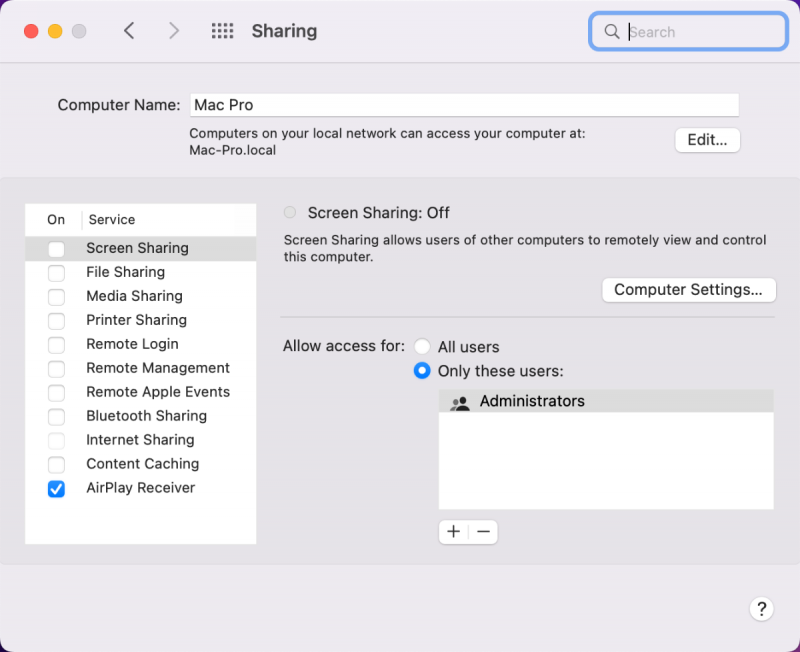
Task: Click the magnifying glass search icon
Action: tap(611, 32)
